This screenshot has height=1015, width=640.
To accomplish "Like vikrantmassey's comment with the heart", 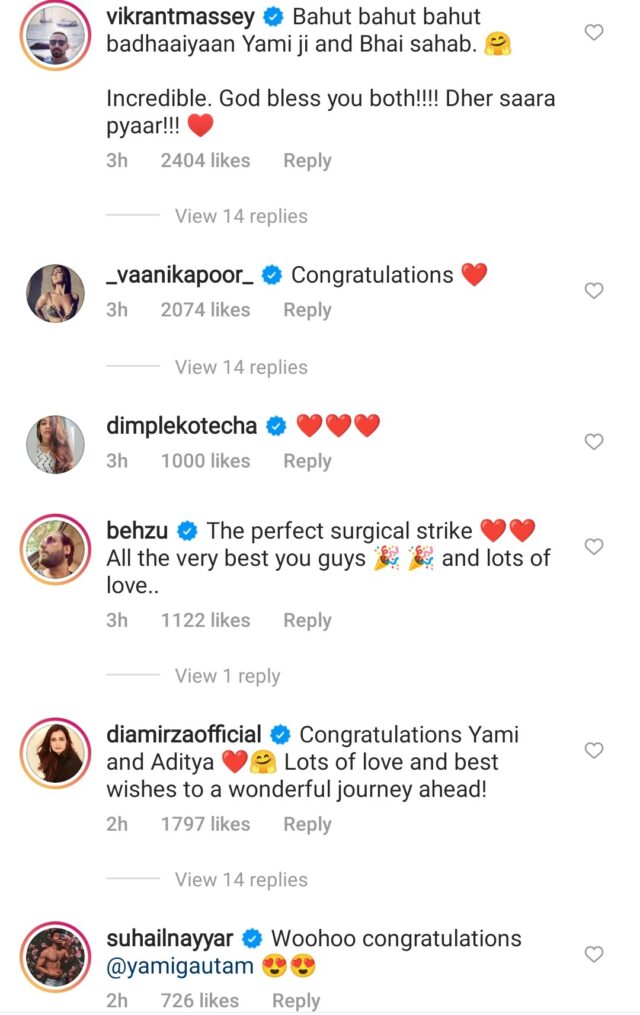I will (593, 33).
